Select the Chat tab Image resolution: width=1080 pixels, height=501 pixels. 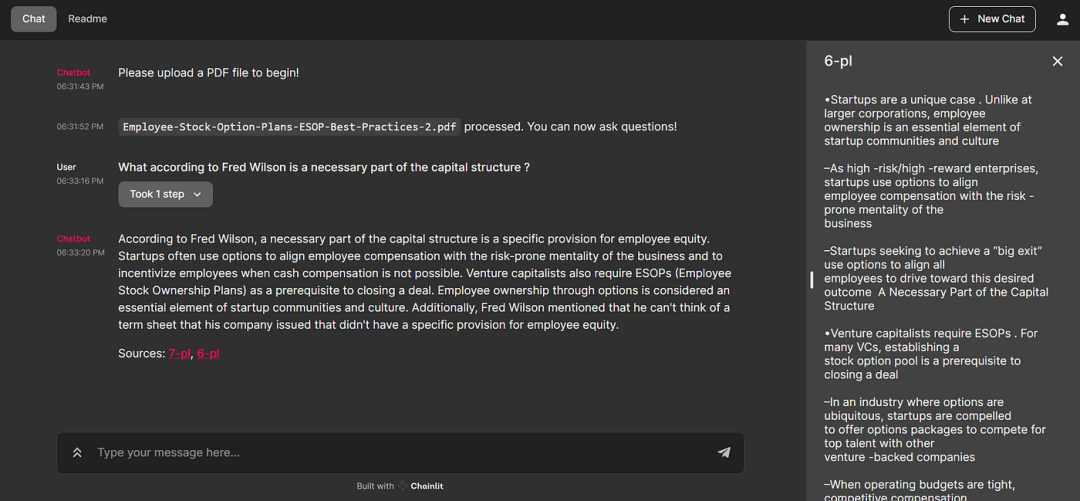(x=34, y=19)
